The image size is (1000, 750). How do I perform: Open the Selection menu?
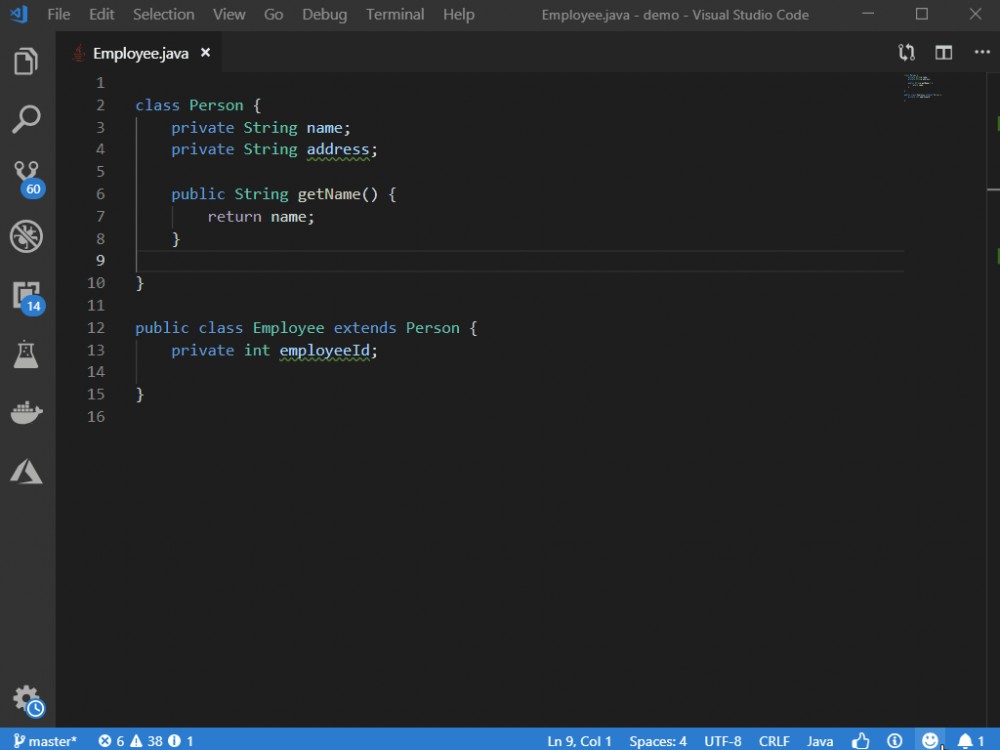(163, 15)
